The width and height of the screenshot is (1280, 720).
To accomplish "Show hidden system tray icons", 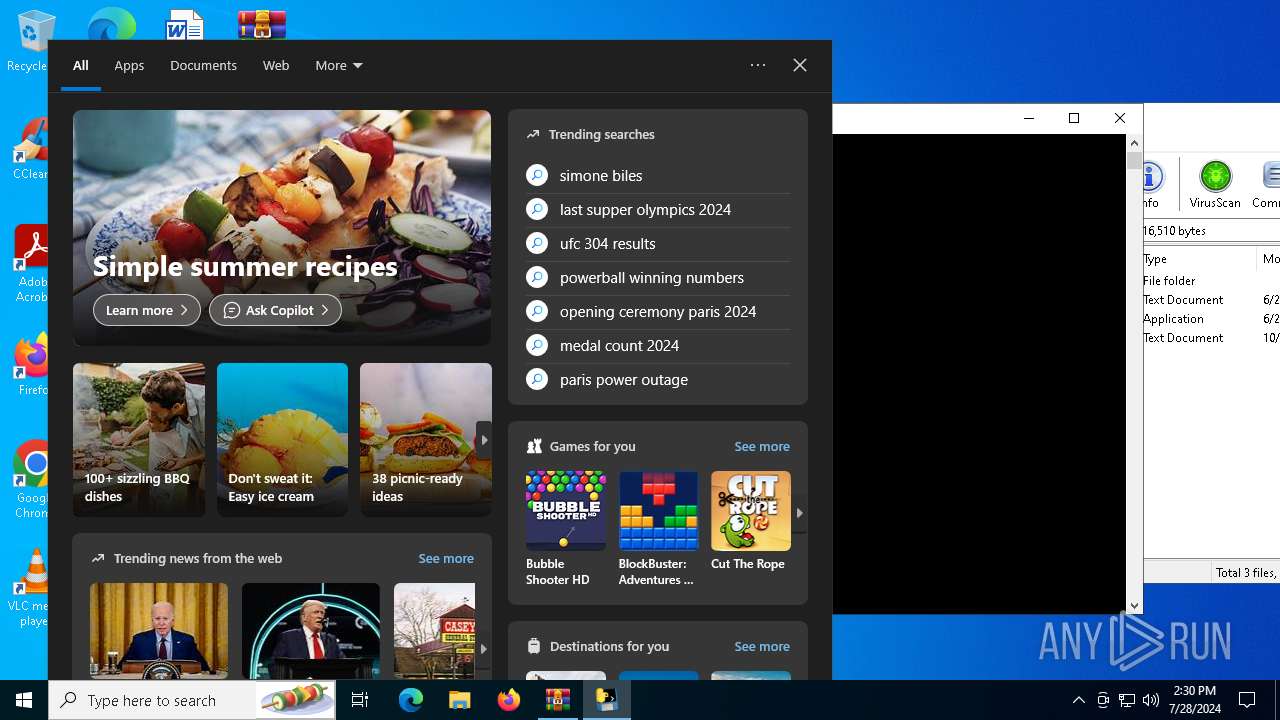I will (1078, 700).
